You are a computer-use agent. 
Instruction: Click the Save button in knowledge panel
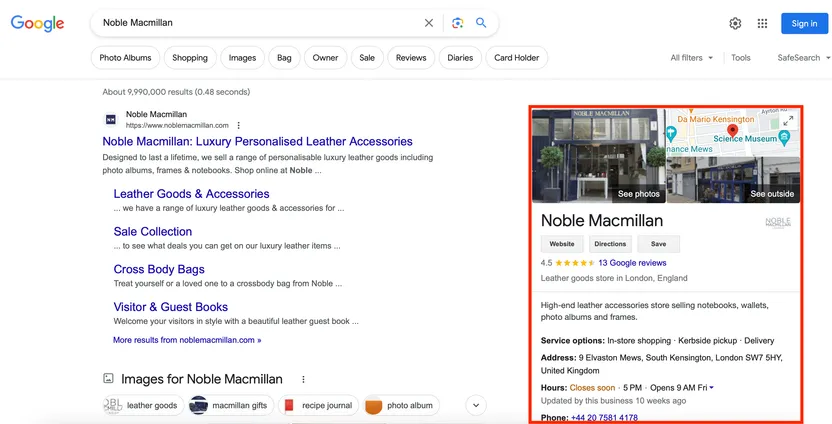click(x=658, y=244)
